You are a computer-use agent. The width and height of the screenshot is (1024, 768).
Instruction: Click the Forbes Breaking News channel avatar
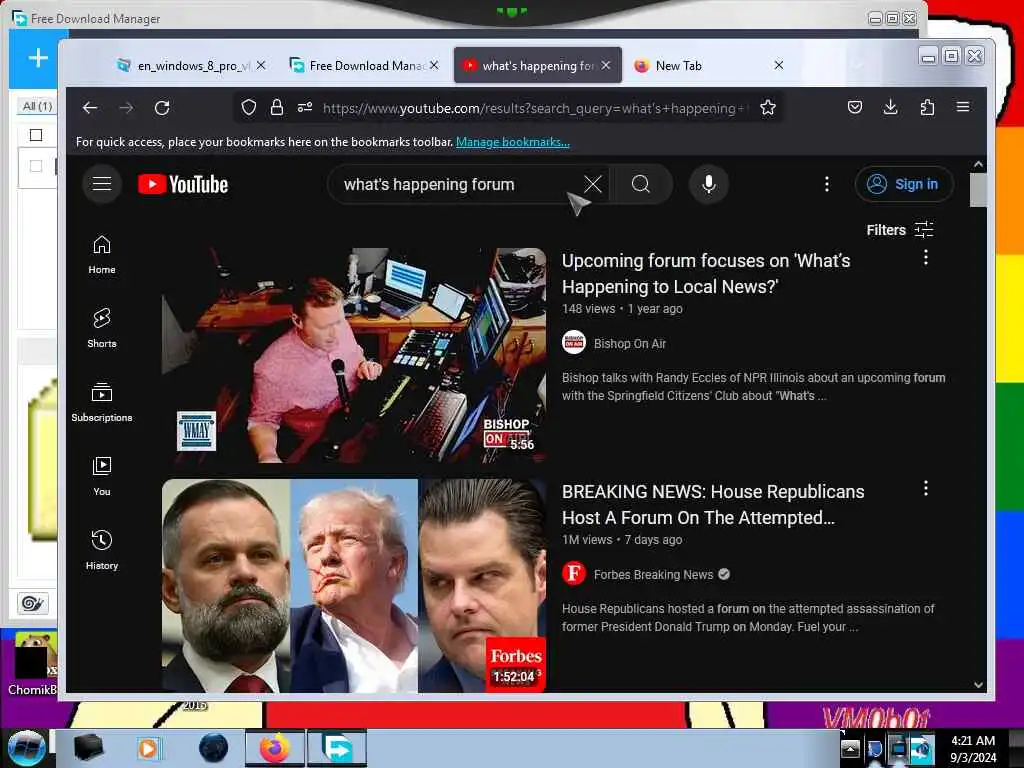(x=574, y=574)
